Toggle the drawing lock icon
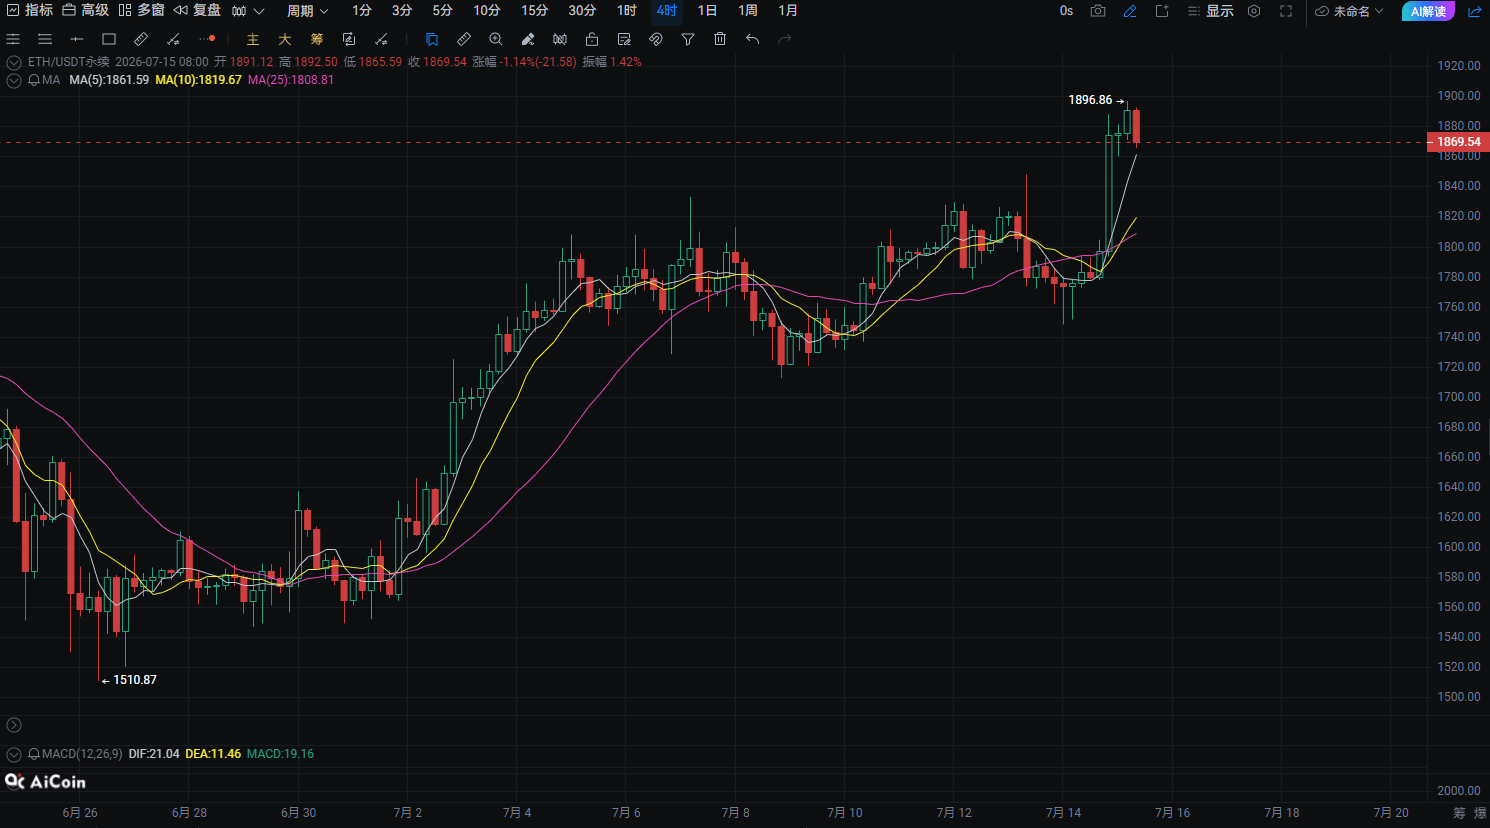 (592, 39)
